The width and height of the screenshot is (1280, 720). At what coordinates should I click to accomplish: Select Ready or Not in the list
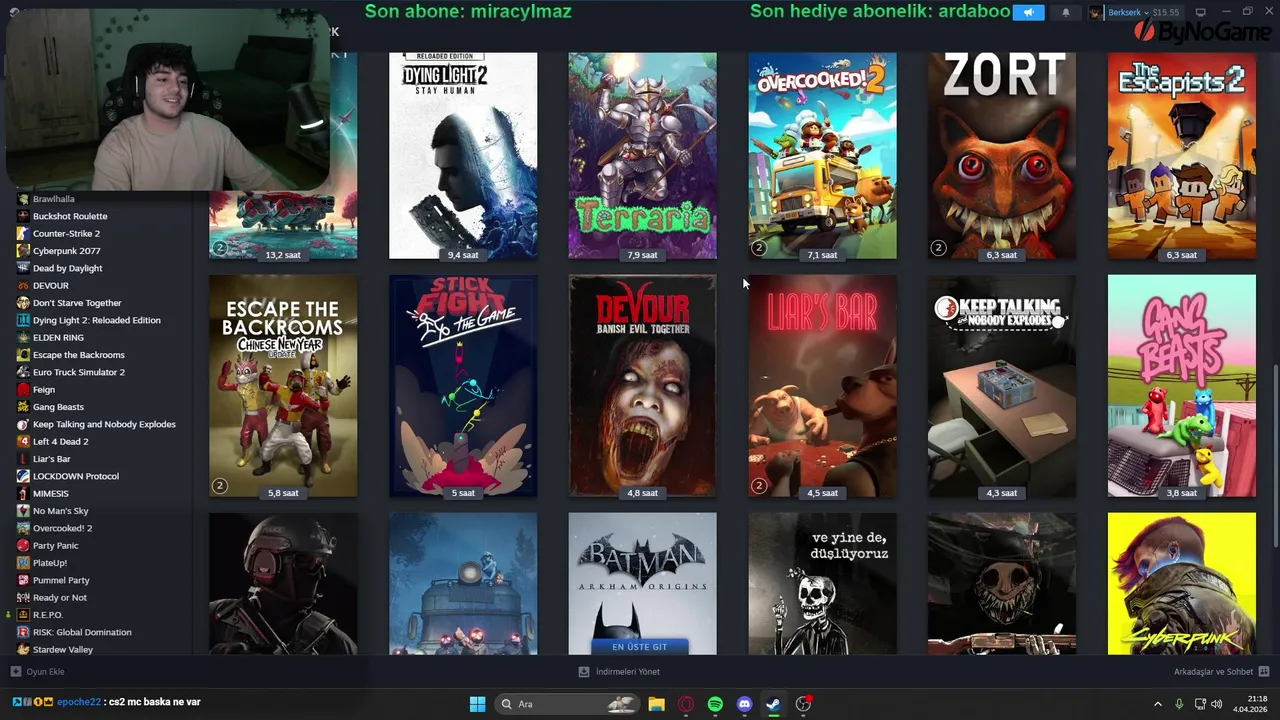point(59,597)
